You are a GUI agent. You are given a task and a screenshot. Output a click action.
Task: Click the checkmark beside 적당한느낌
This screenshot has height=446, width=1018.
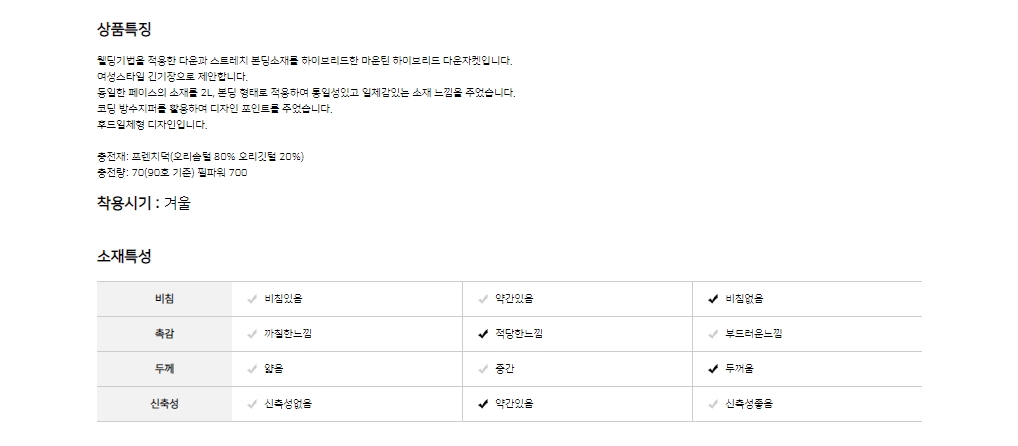(483, 334)
